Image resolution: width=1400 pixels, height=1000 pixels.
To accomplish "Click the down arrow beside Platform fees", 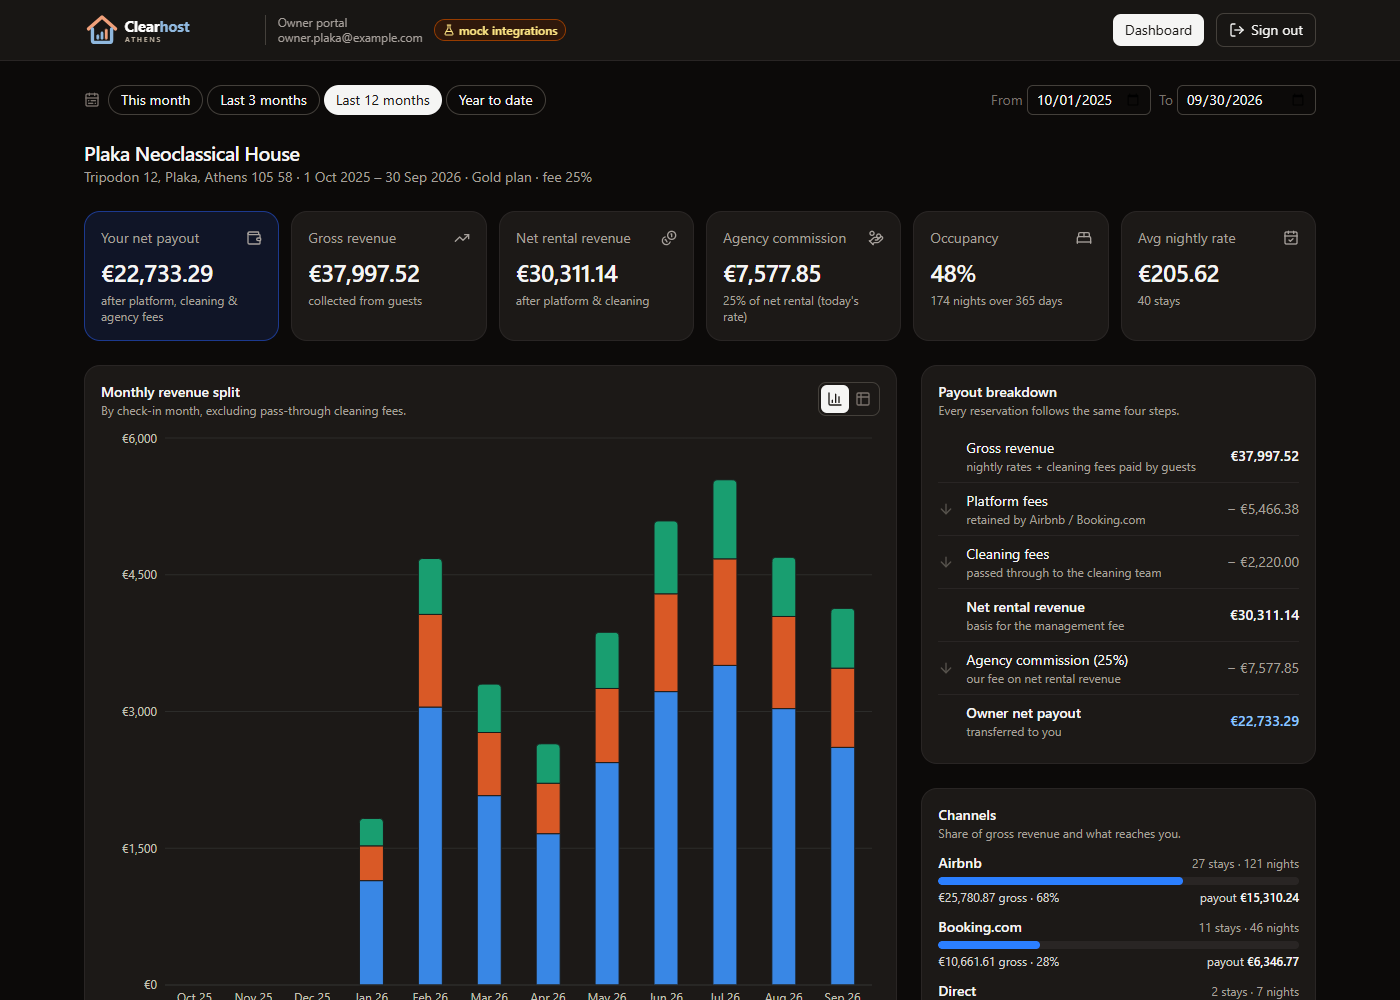I will click(946, 510).
